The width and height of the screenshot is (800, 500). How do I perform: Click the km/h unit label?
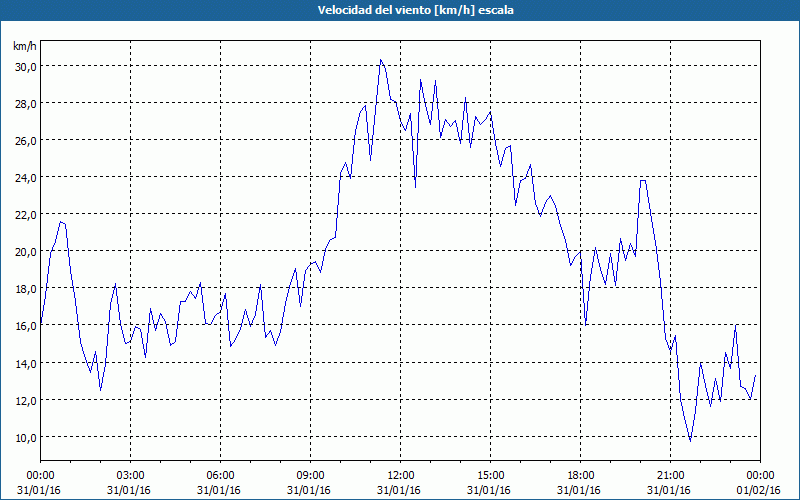click(24, 46)
